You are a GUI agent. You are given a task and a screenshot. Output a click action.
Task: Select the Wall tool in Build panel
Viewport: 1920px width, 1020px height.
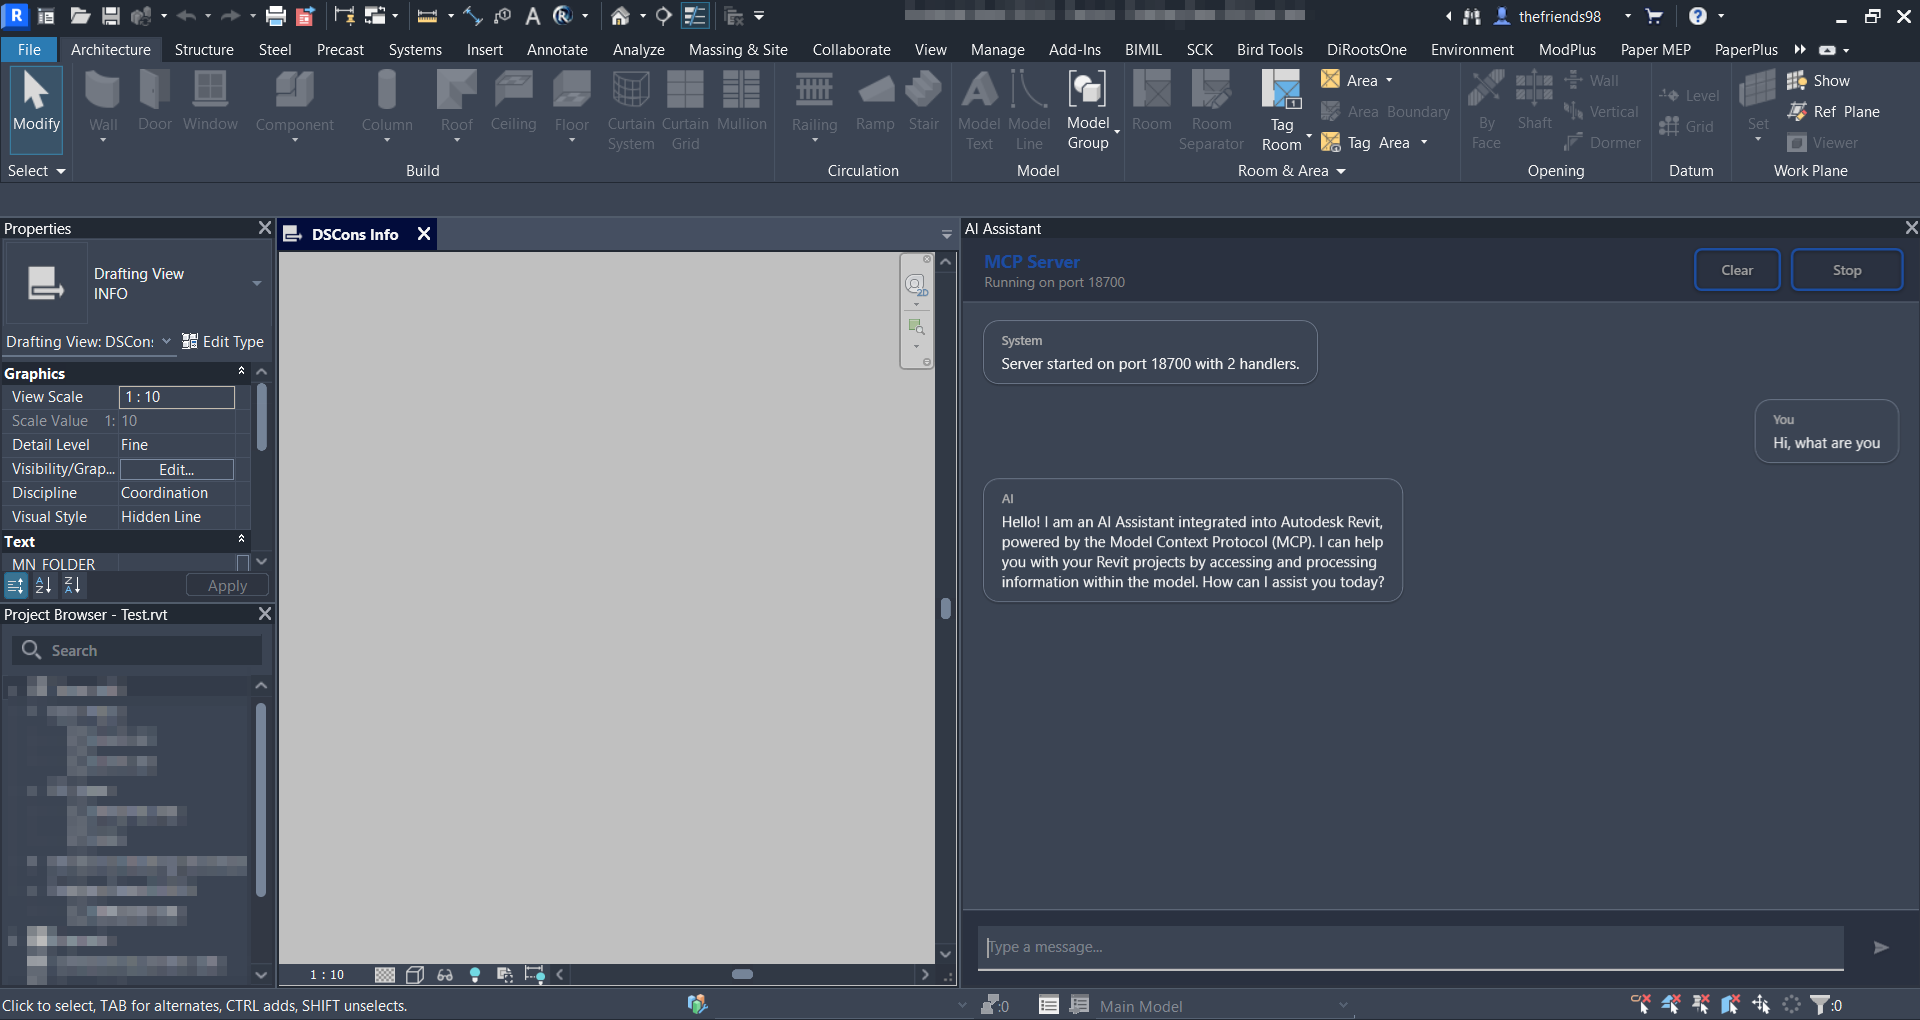[102, 105]
